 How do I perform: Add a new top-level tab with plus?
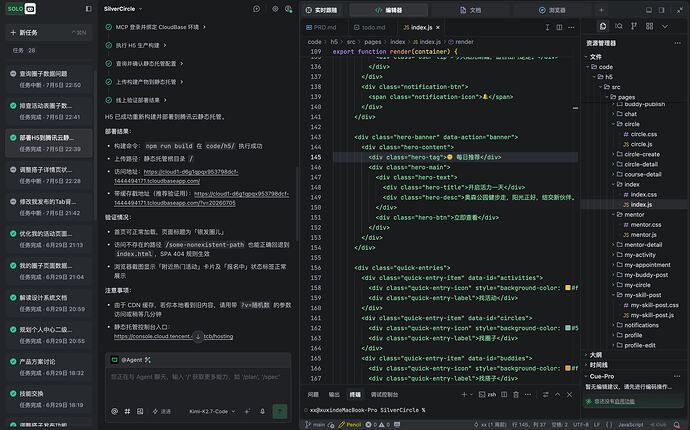point(601,10)
